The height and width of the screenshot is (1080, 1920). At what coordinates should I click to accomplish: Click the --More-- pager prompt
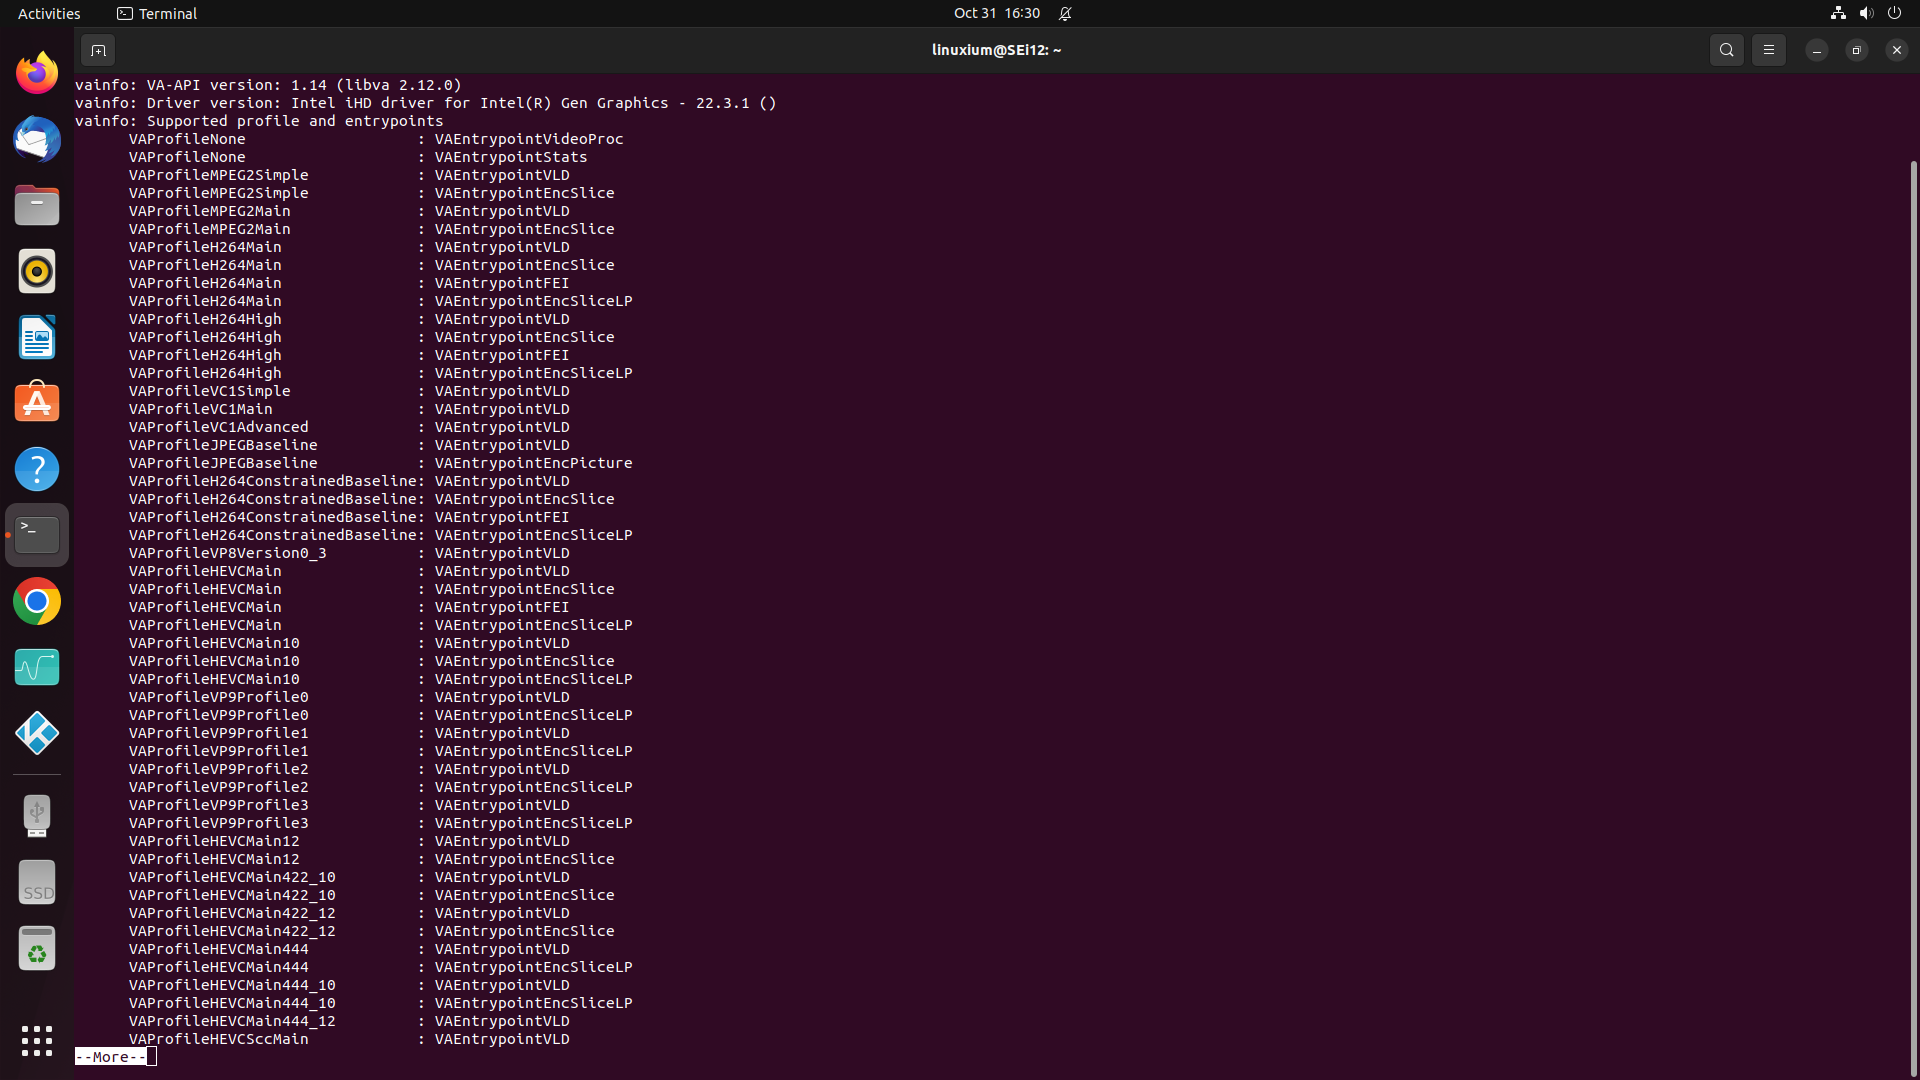111,1057
